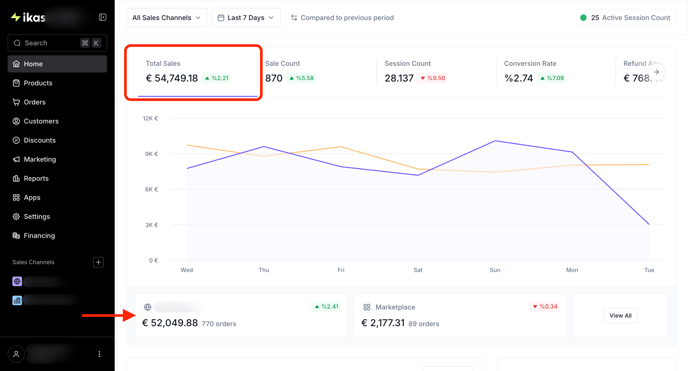Click the Sales Channels section label
The height and width of the screenshot is (371, 688).
click(33, 262)
